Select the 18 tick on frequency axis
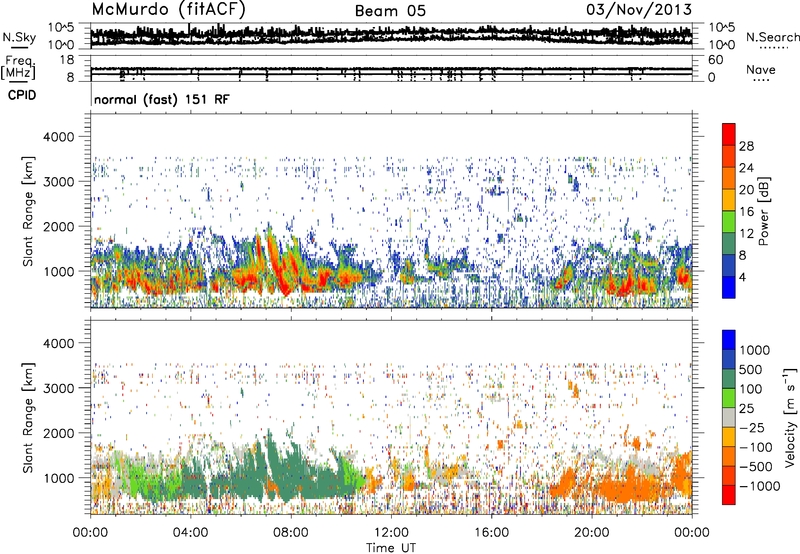 coord(67,60)
